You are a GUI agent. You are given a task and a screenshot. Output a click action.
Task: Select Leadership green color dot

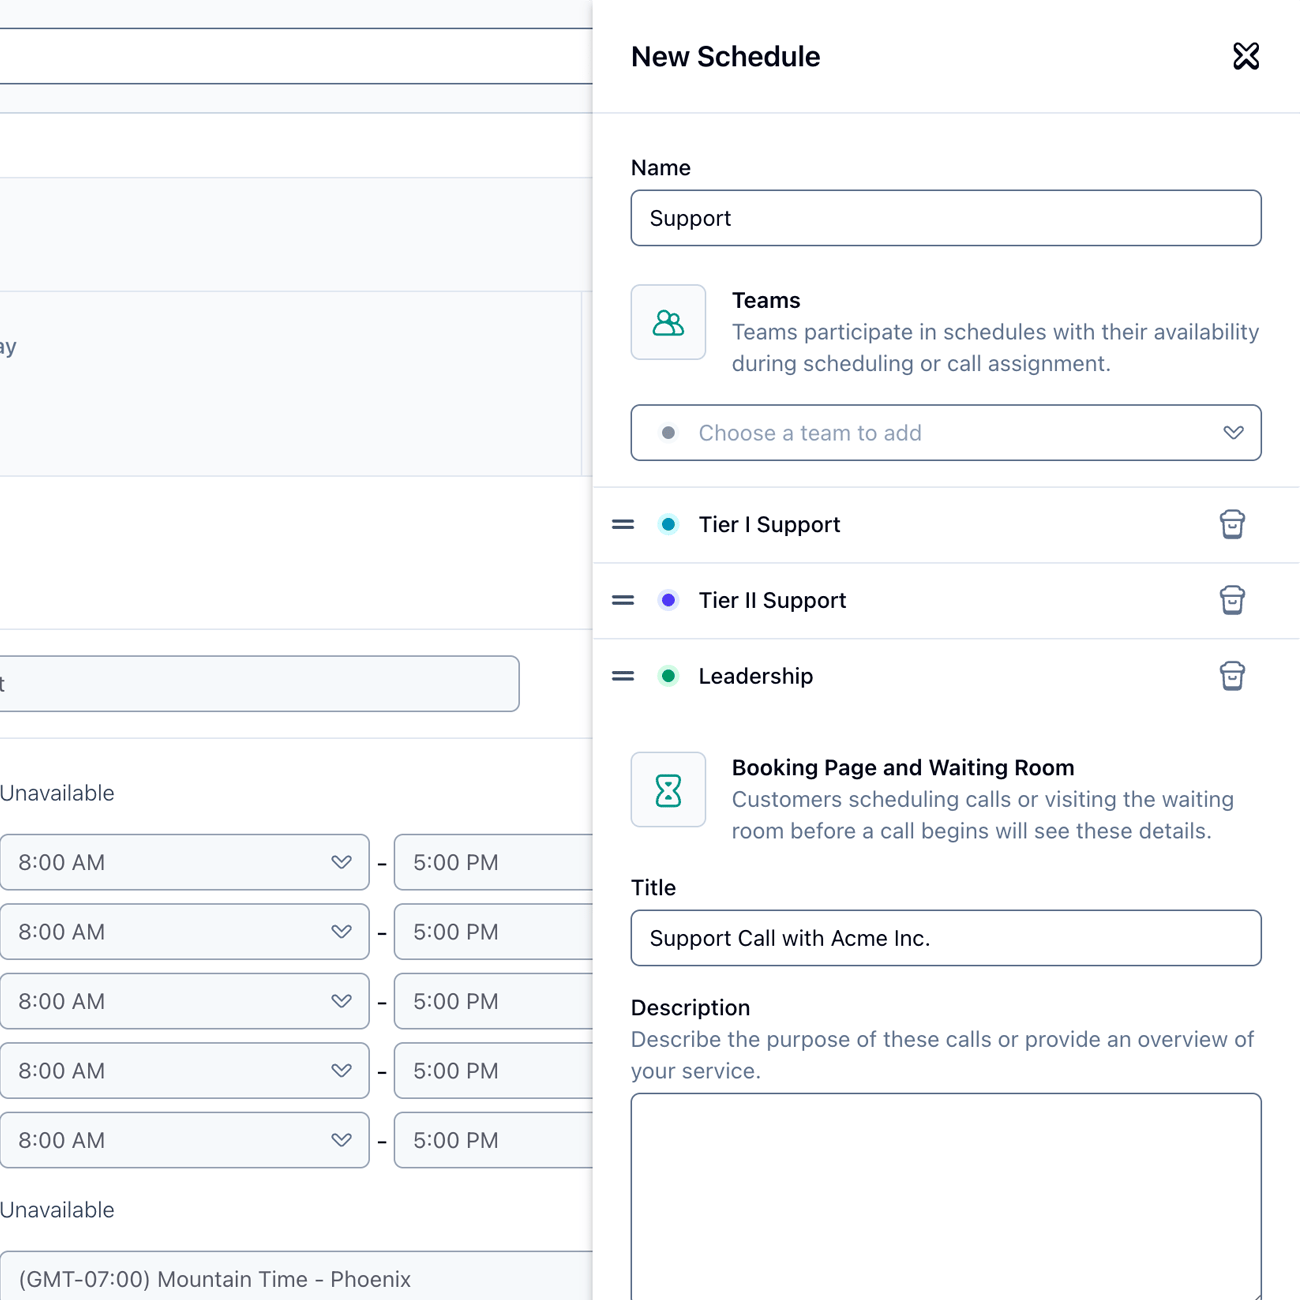click(668, 676)
